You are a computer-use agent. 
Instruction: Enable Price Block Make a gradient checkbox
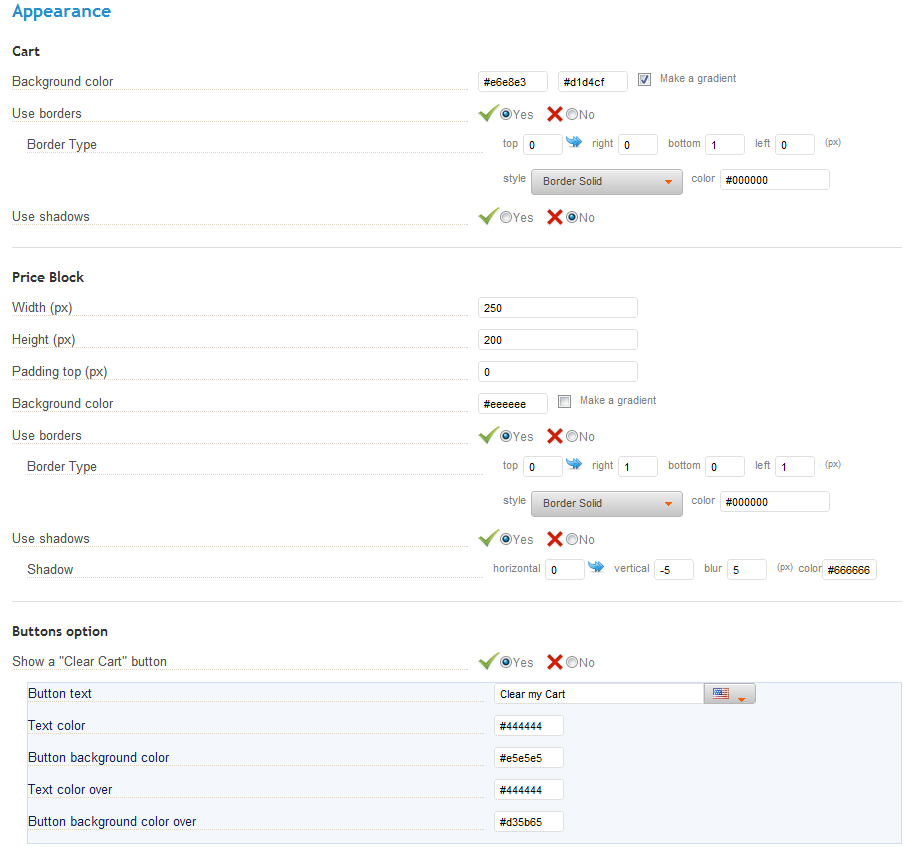tap(564, 401)
